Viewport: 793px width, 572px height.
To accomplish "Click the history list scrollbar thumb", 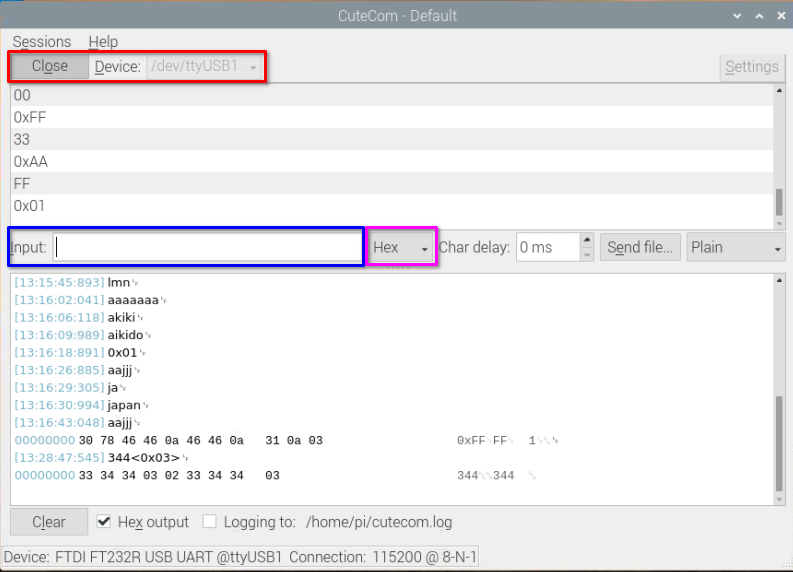I will pos(779,202).
